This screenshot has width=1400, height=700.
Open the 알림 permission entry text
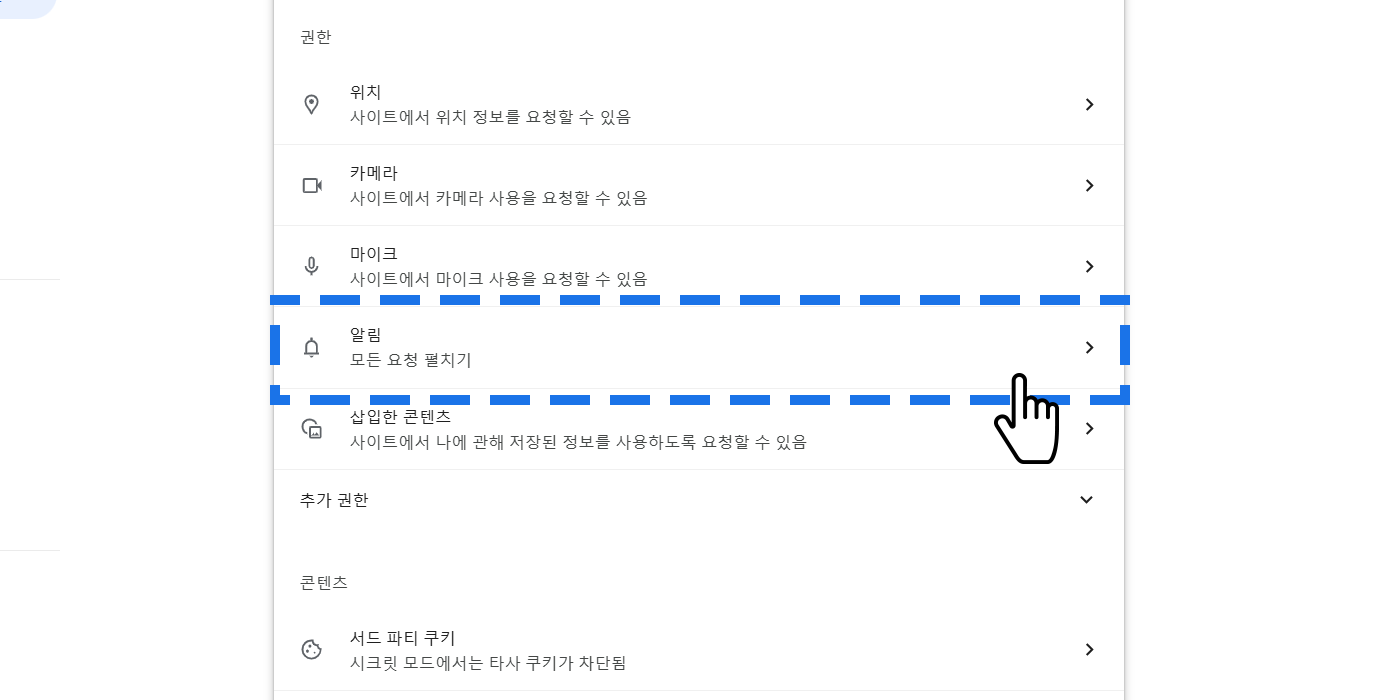pos(366,335)
